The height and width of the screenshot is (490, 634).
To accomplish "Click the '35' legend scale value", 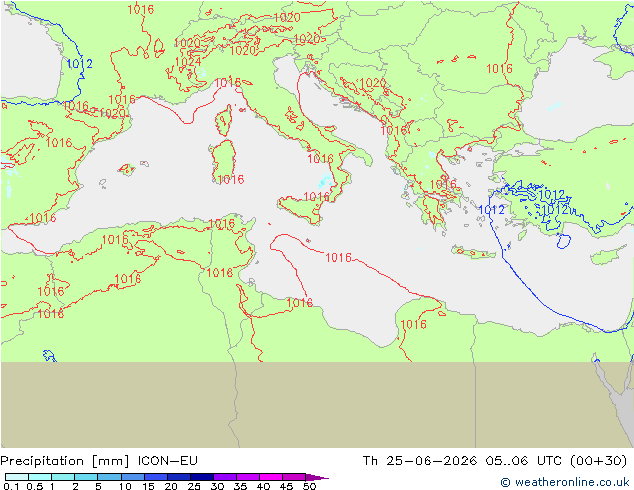I will 240,486.
